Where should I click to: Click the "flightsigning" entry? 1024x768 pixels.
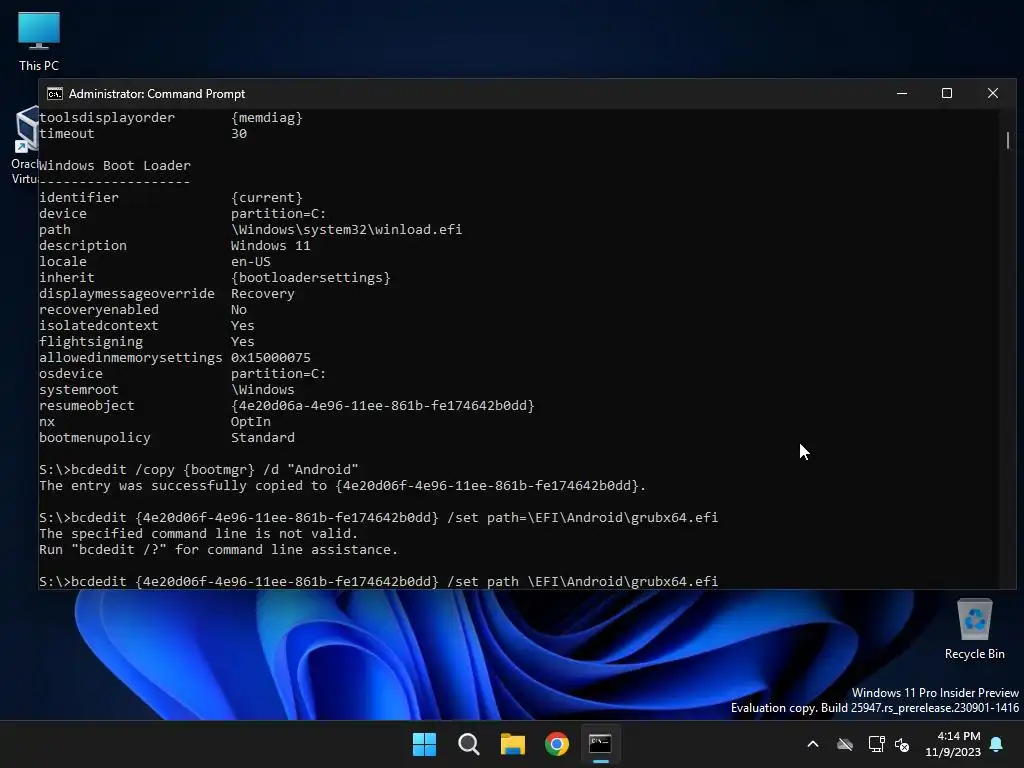point(91,342)
